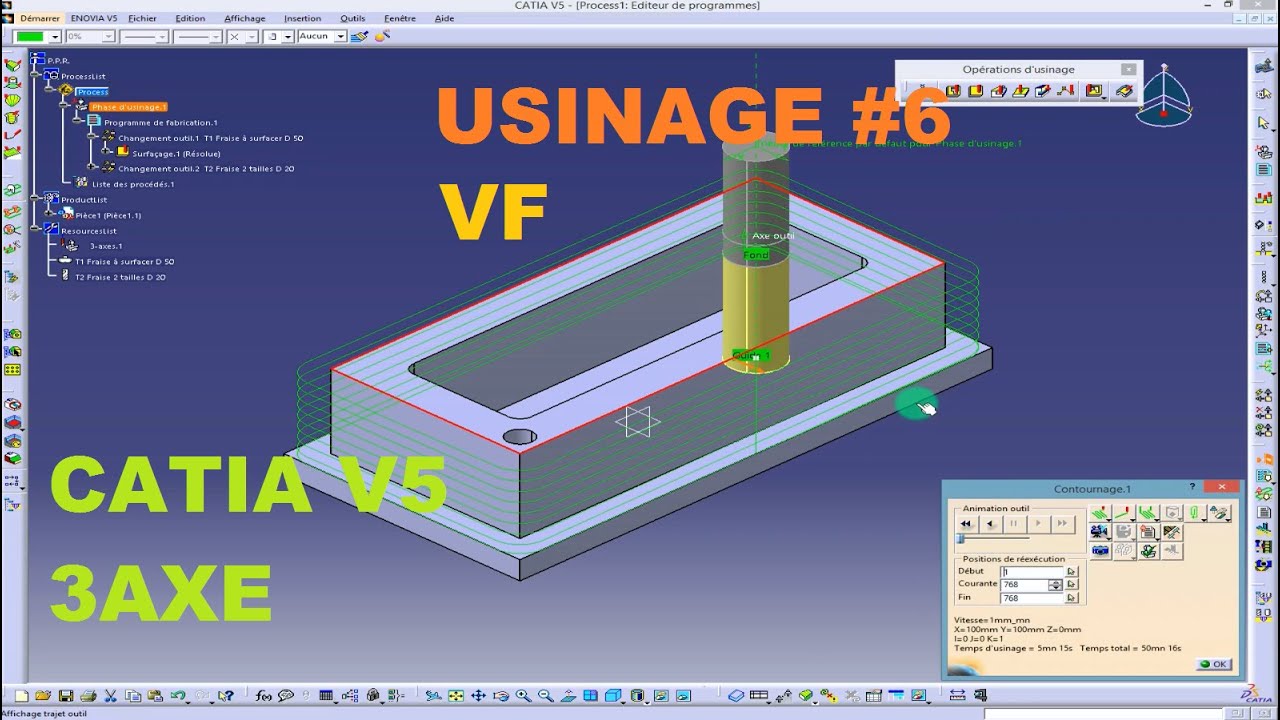Open the Affichage menu
This screenshot has width=1280, height=720.
click(x=245, y=18)
